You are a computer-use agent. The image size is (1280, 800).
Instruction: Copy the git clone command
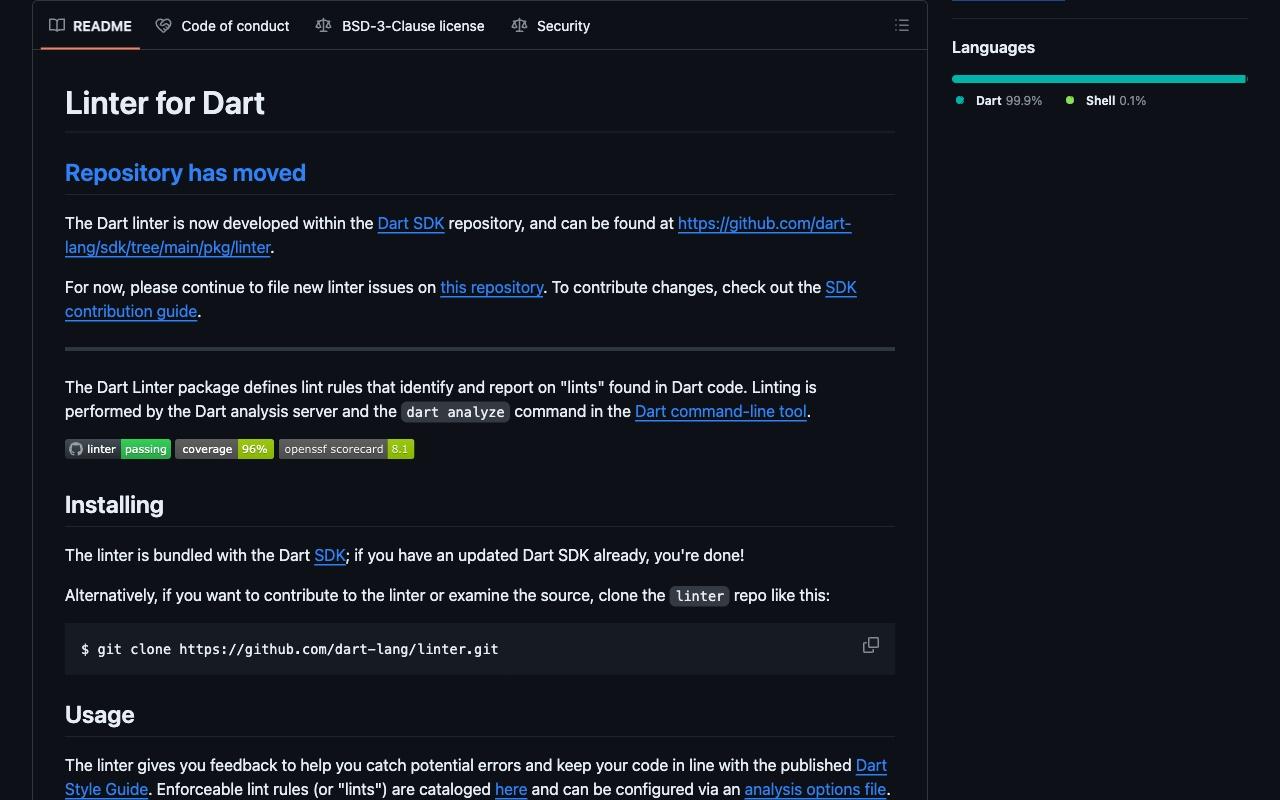coord(871,646)
